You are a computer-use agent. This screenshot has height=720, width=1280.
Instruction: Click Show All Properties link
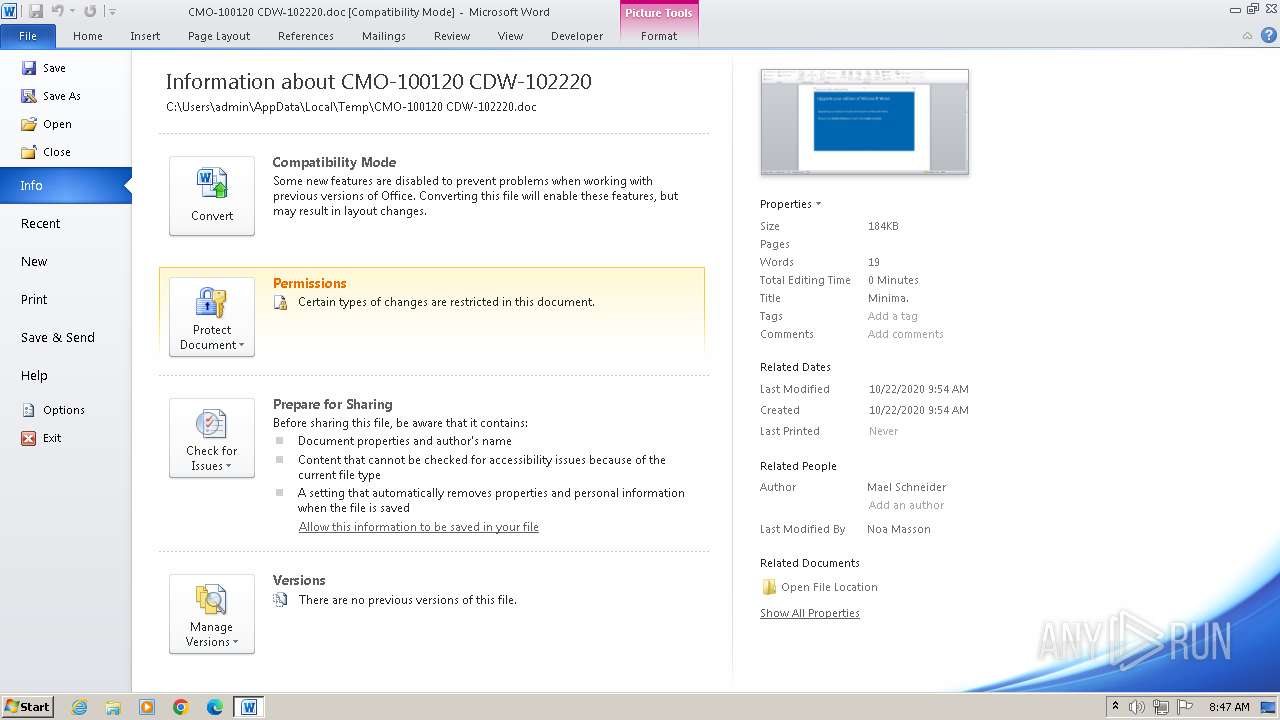(810, 613)
